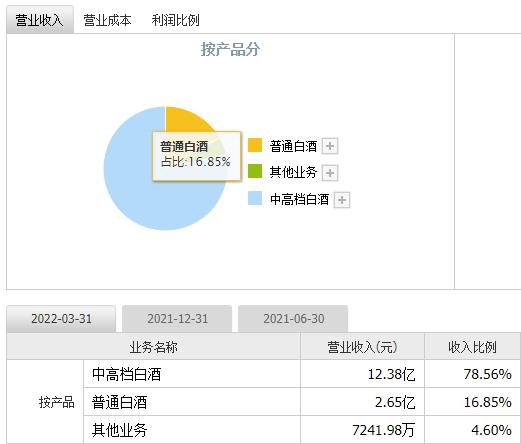Expand the 中高档白酒 plus icon
The height and width of the screenshot is (444, 521).
coord(342,200)
